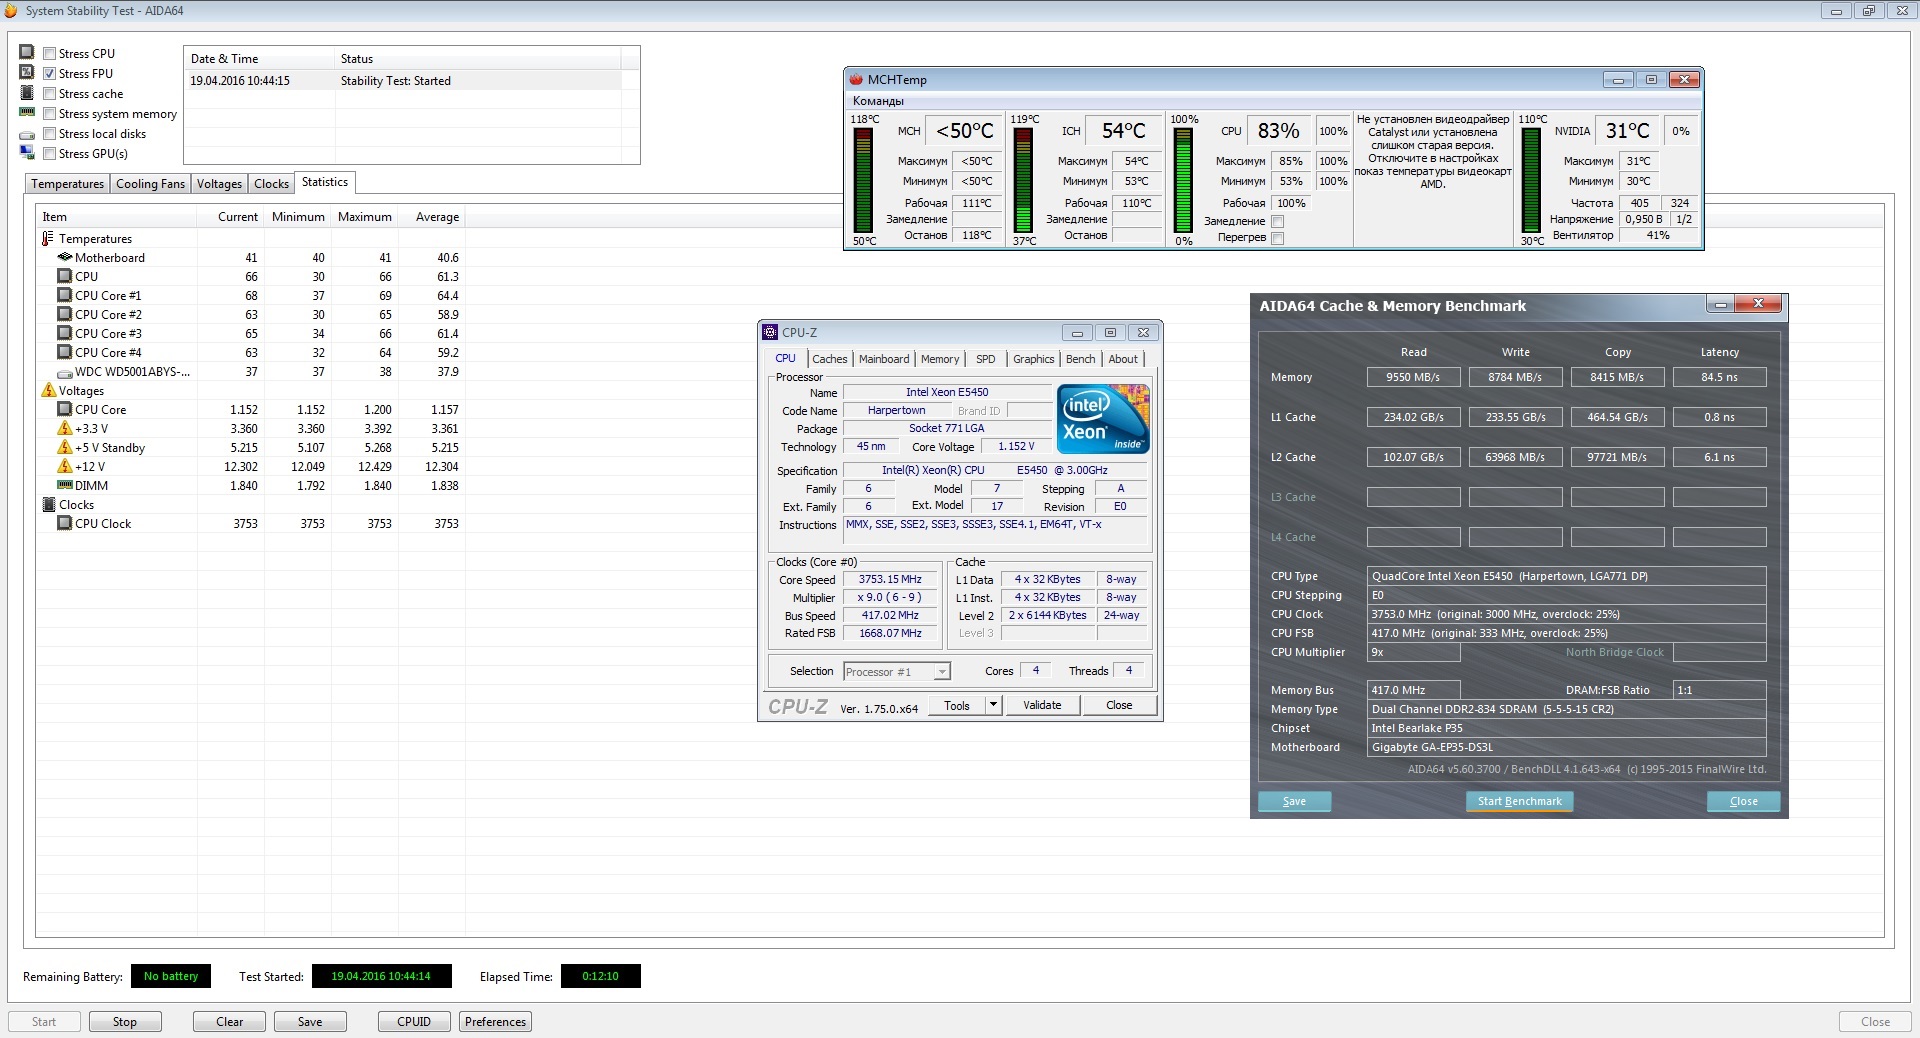The height and width of the screenshot is (1038, 1920).
Task: Open the CPUID button
Action: [x=414, y=1022]
